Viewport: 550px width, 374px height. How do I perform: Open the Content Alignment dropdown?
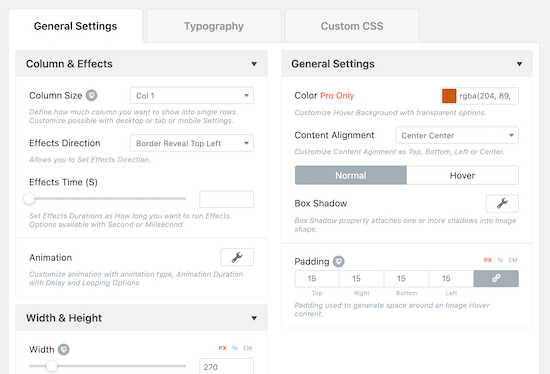[x=457, y=135]
